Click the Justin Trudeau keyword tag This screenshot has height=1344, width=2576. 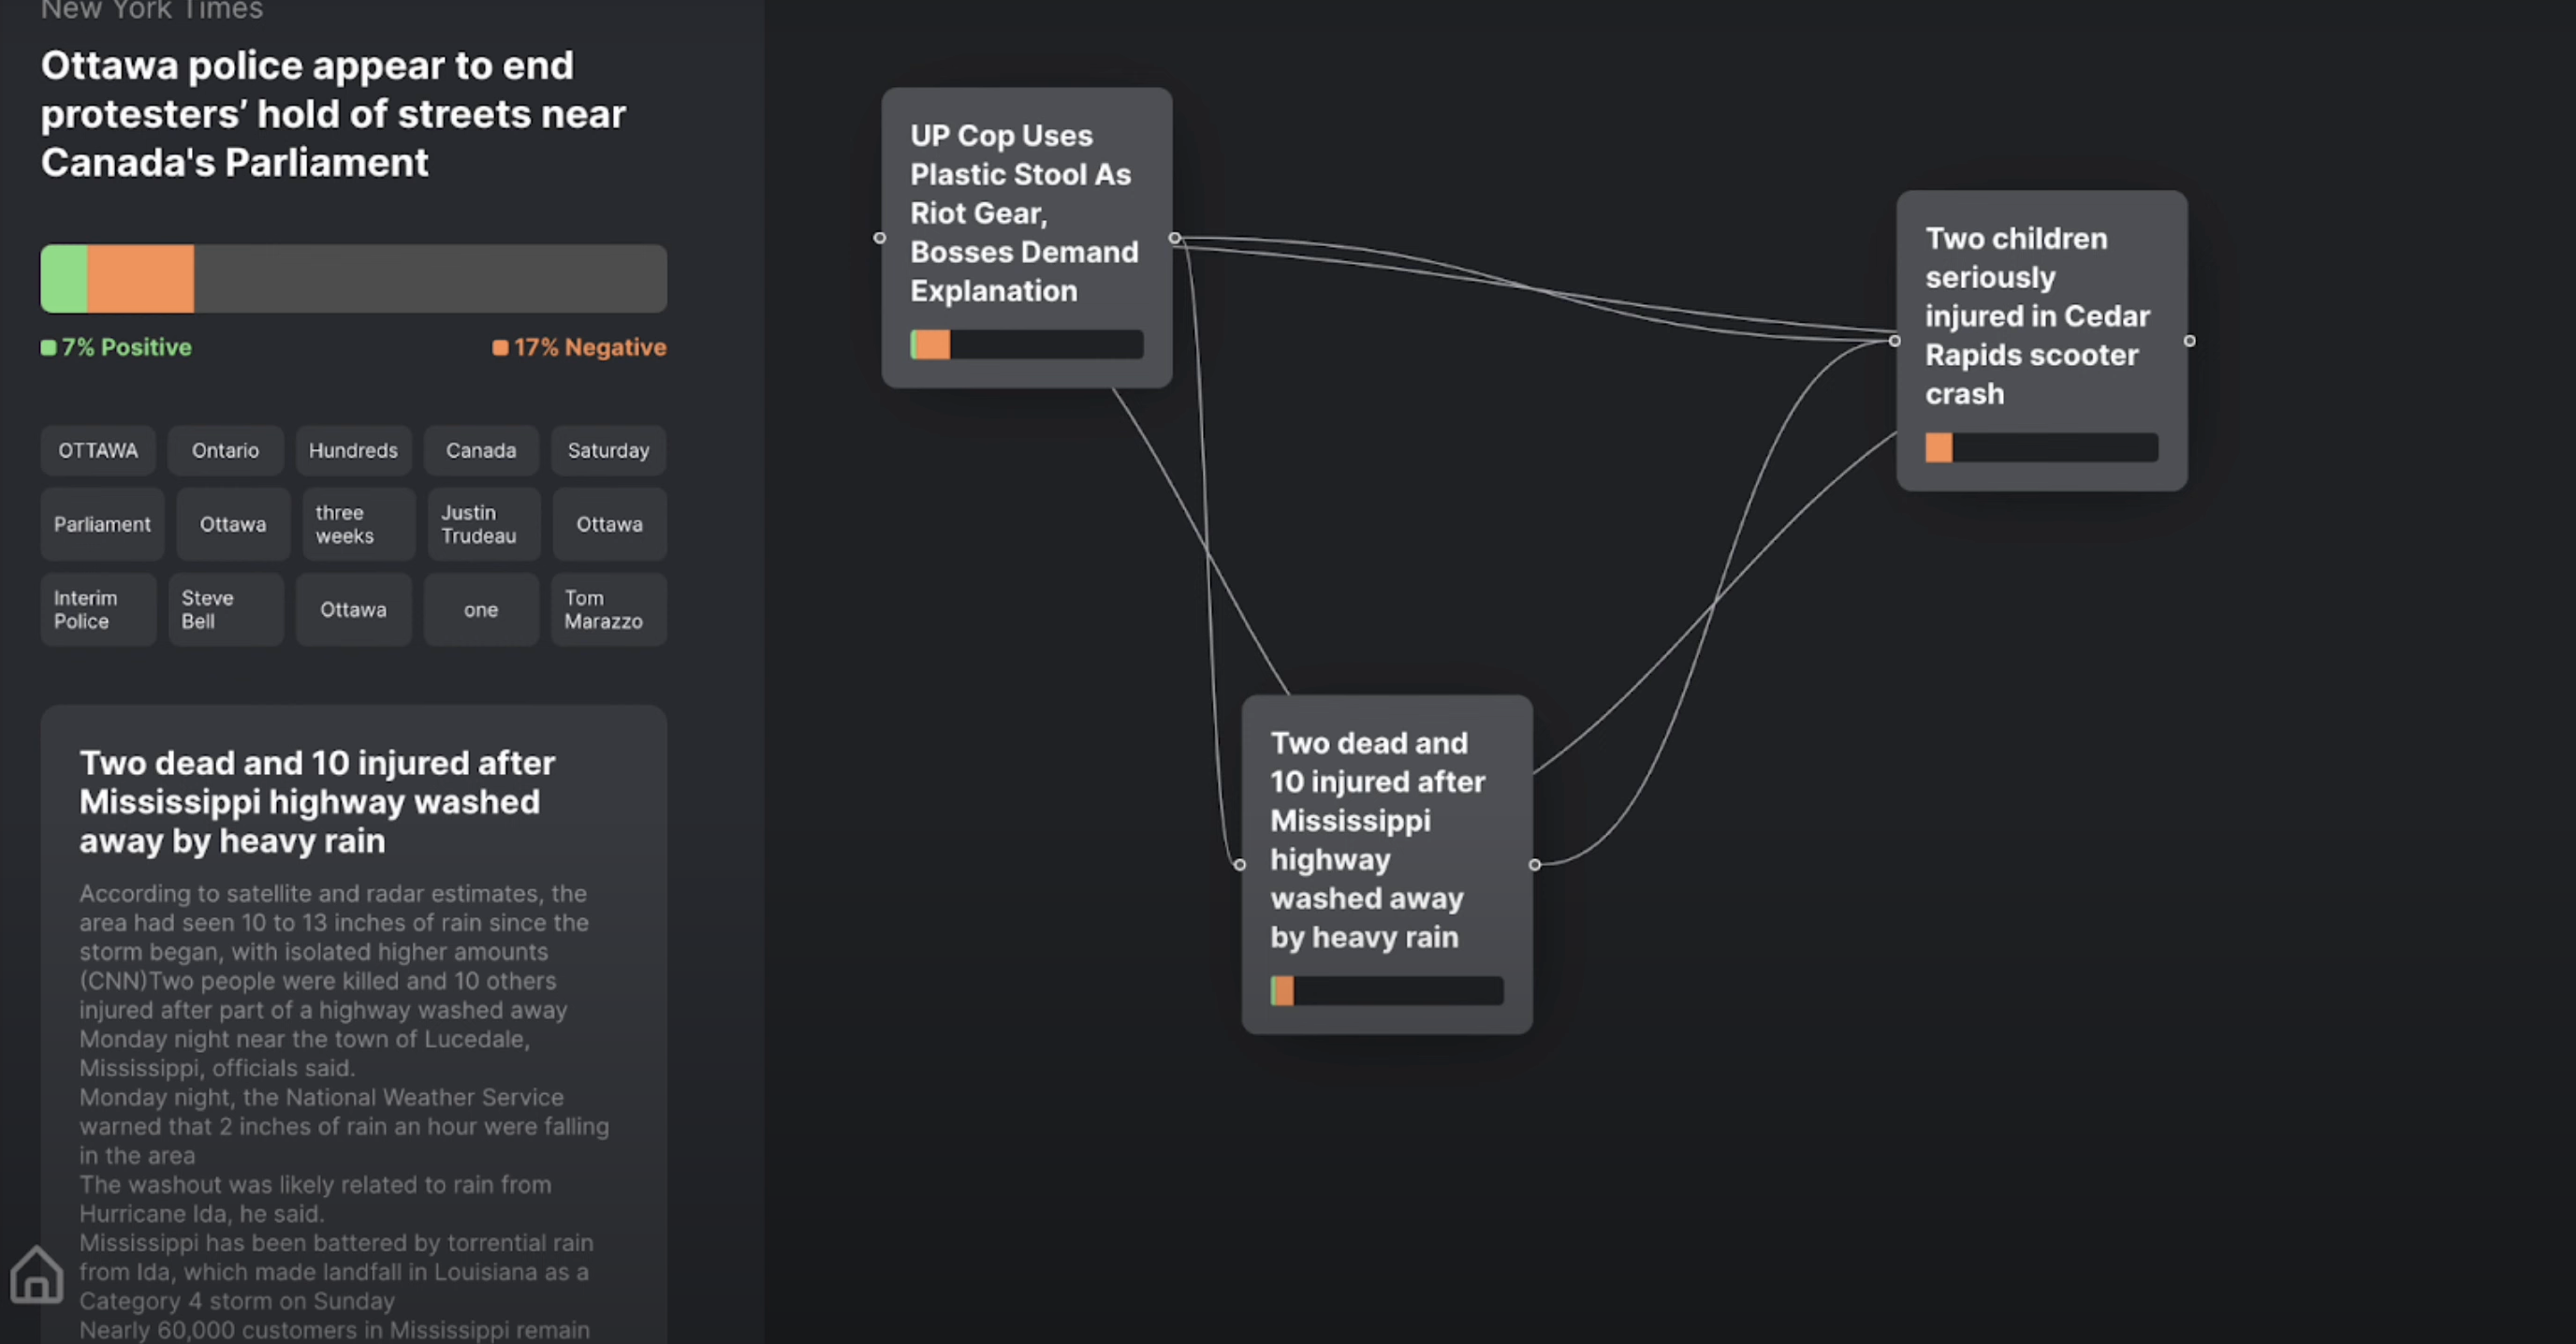484,524
